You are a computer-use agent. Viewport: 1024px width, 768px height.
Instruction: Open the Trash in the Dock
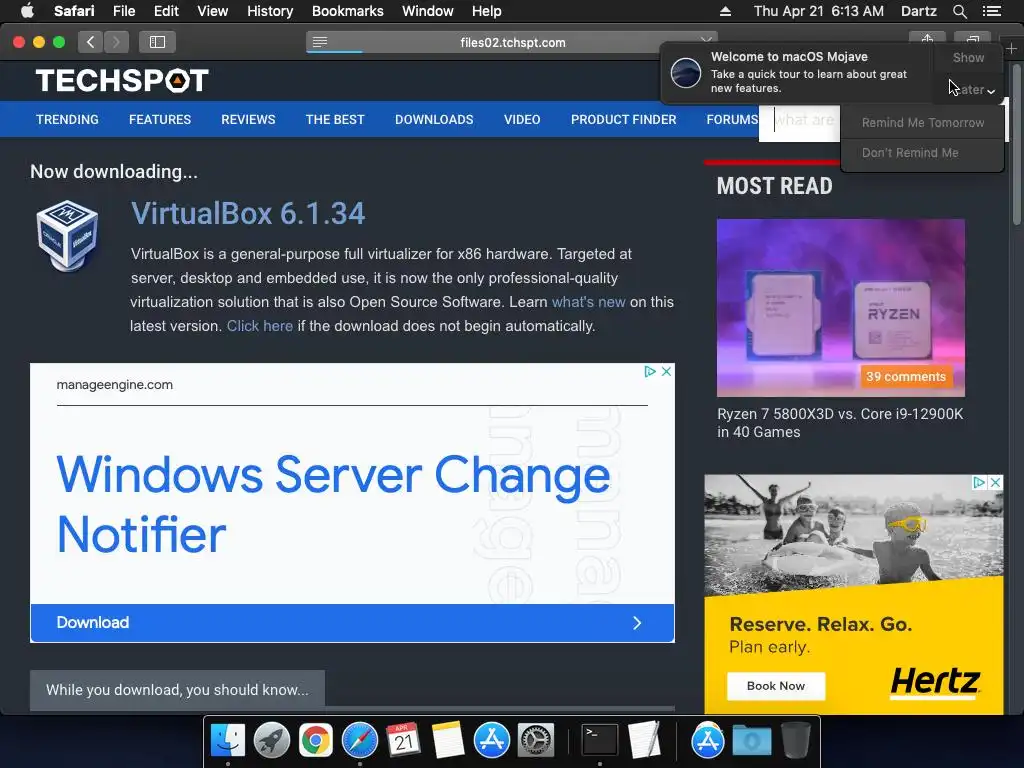(795, 740)
